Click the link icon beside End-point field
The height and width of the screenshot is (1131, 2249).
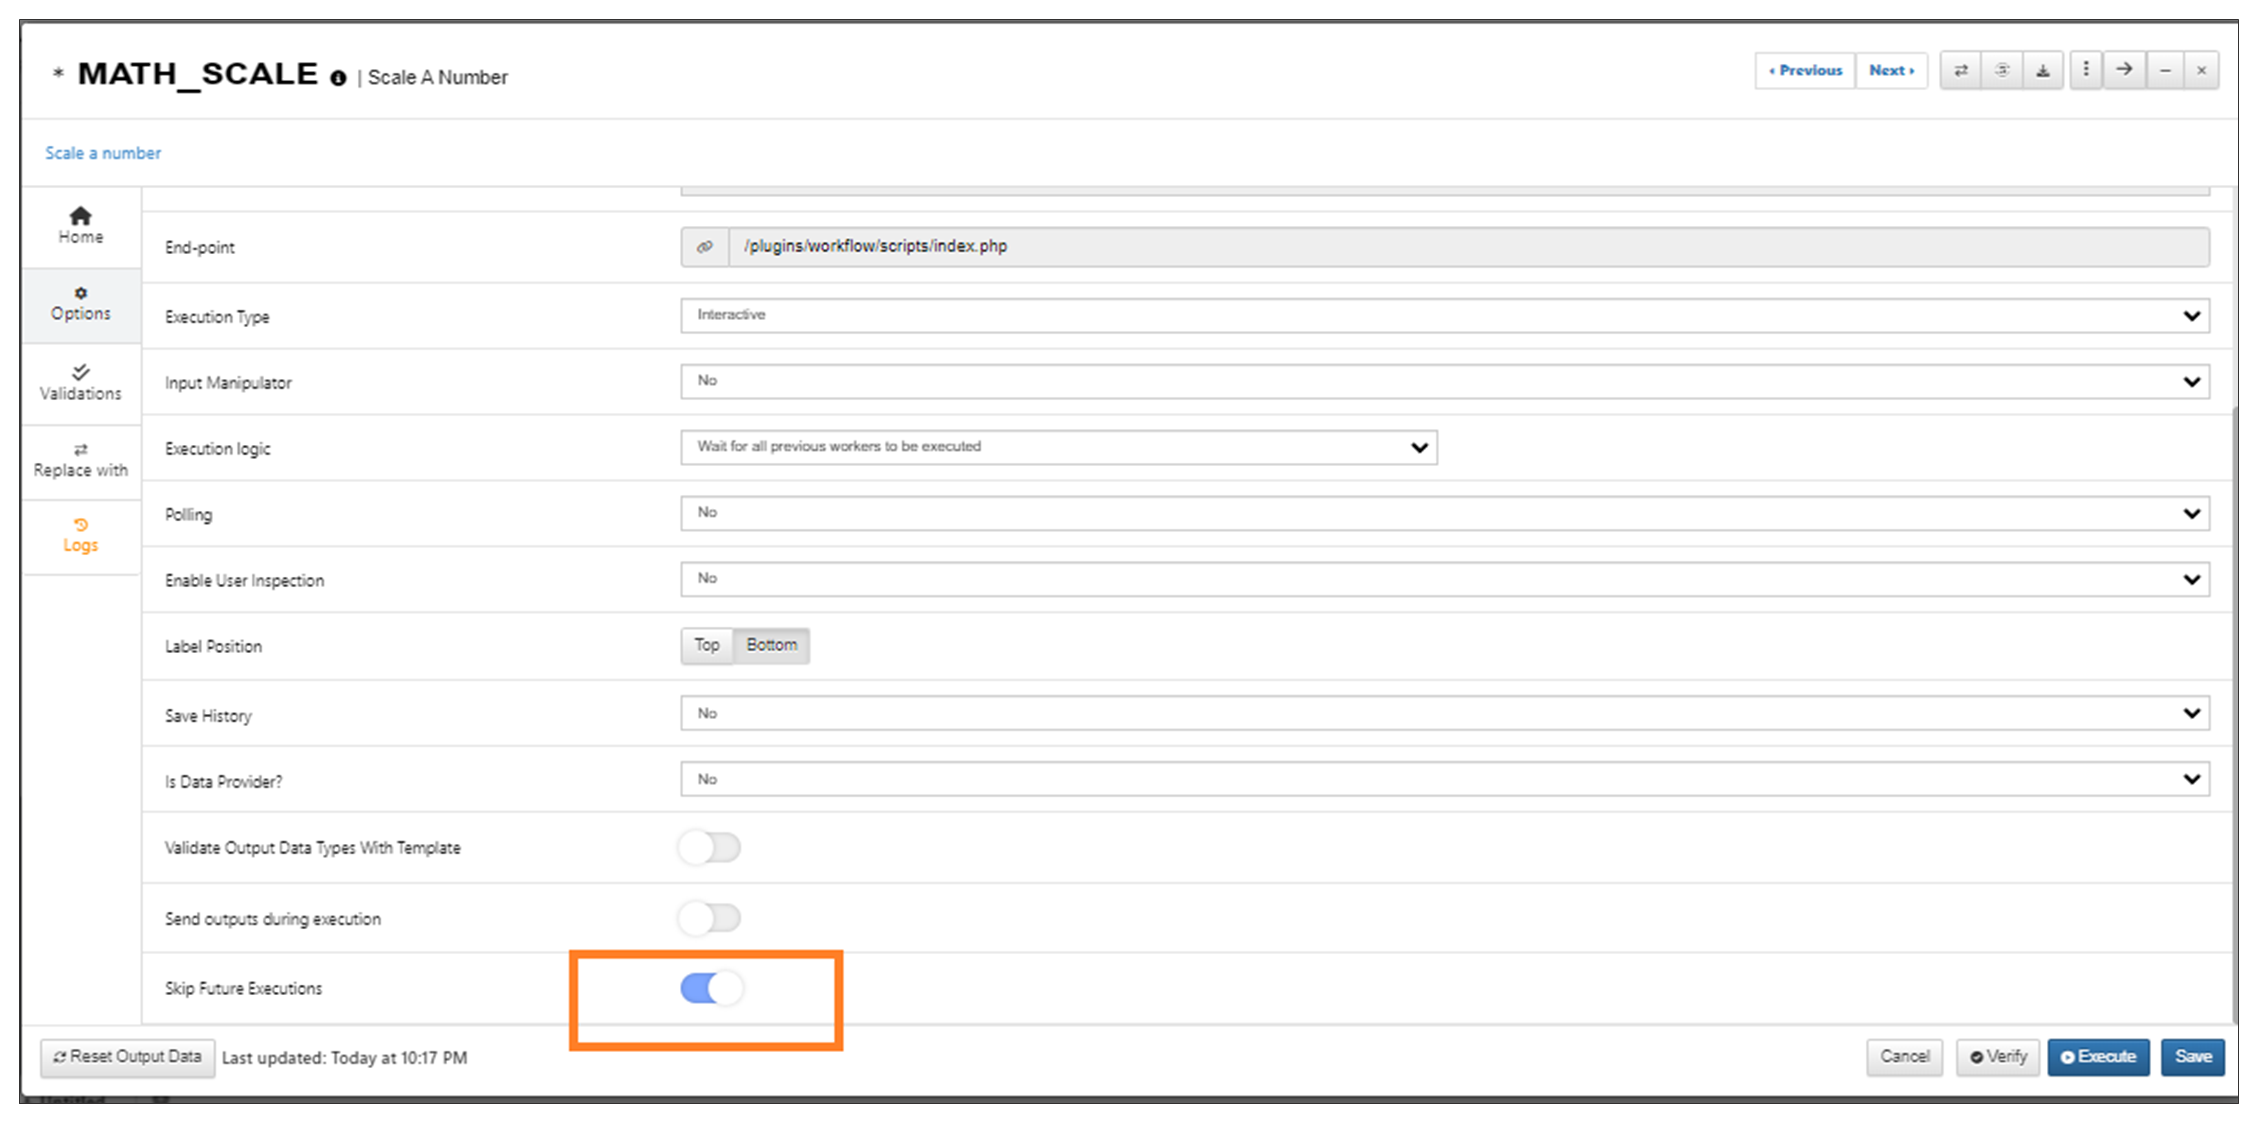[x=705, y=247]
